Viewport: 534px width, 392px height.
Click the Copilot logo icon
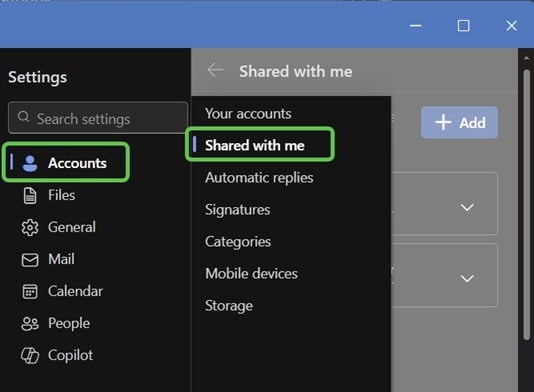click(30, 356)
